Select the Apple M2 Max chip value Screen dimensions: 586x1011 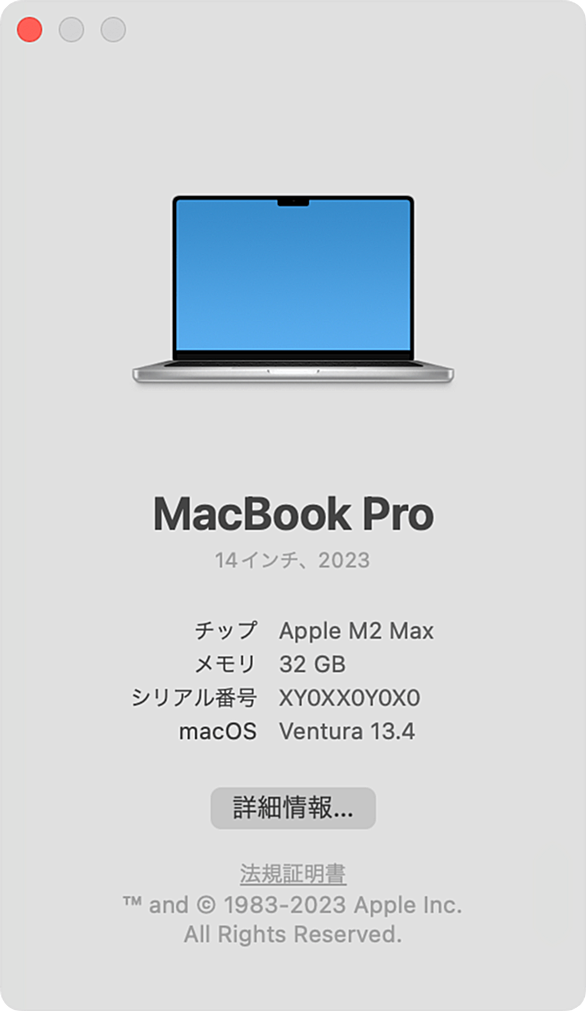[356, 631]
